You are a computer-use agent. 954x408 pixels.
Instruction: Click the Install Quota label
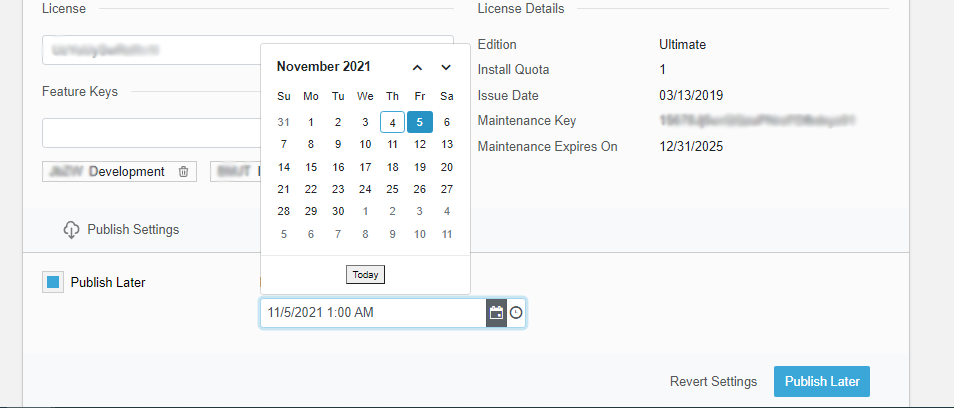point(514,70)
